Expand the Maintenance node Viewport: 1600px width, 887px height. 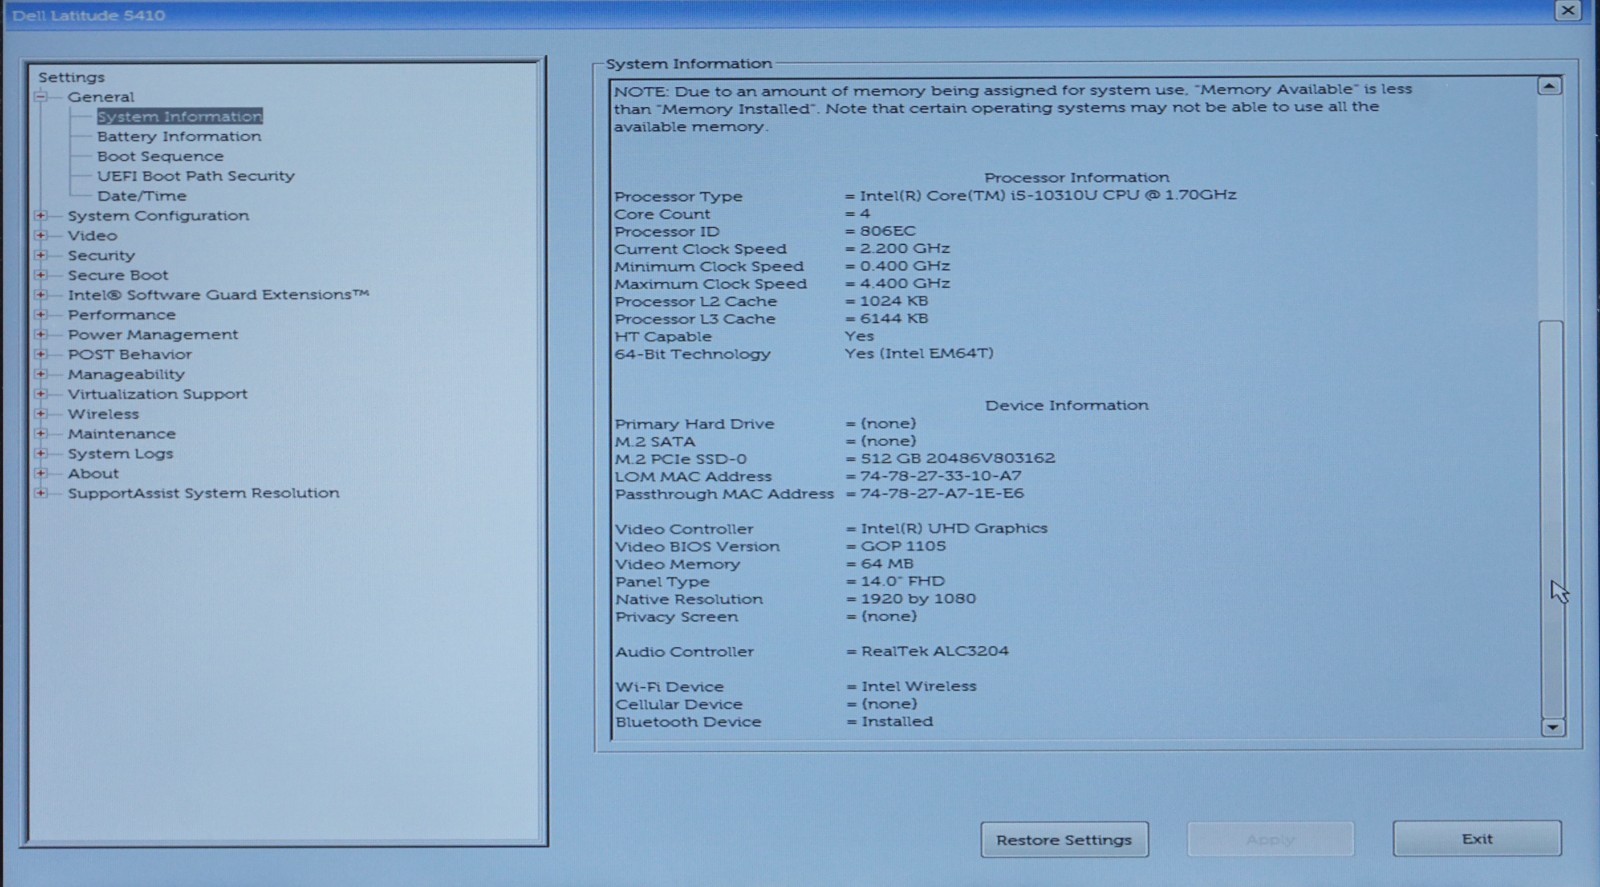point(41,434)
